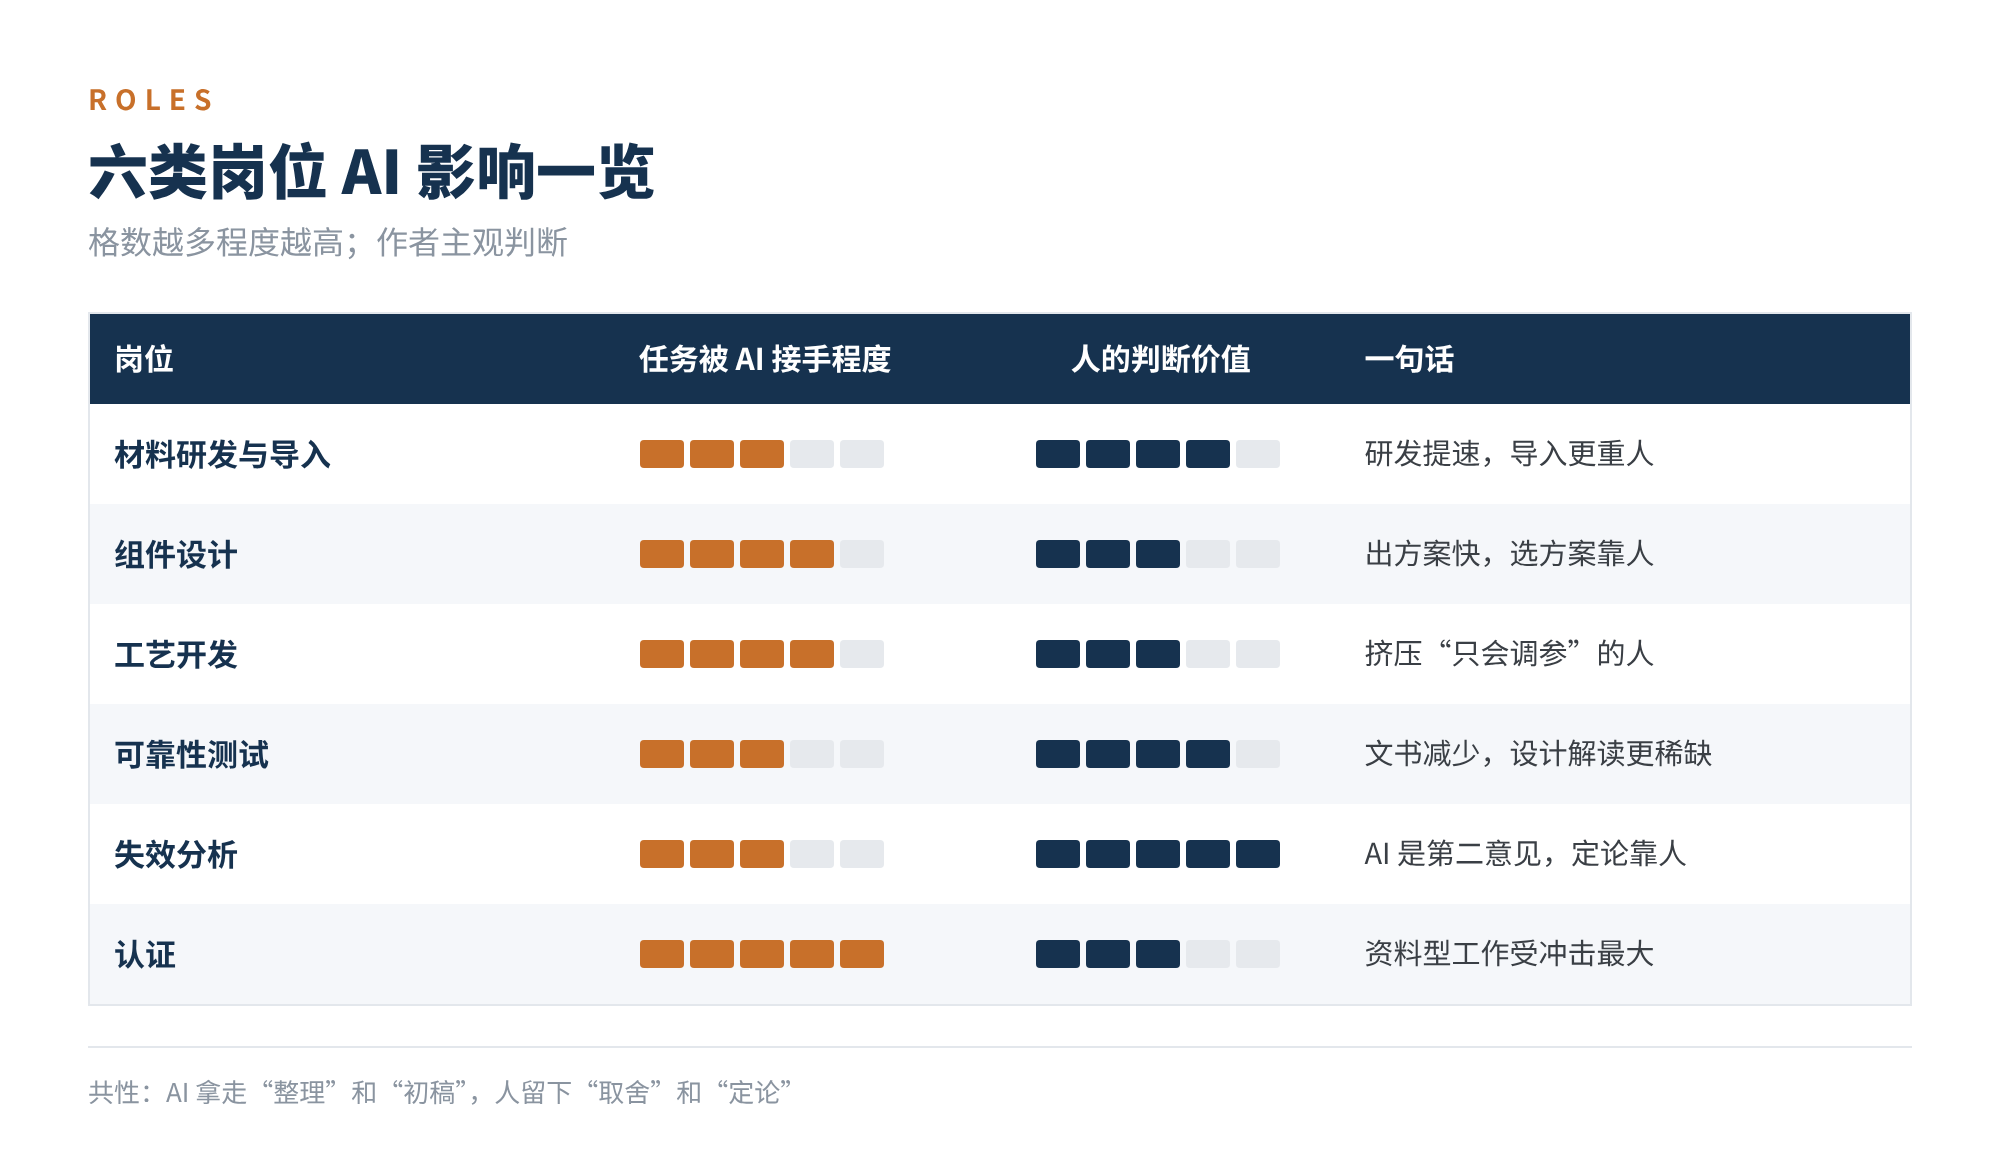Select the 可靠性测试 row label
2000x1166 pixels.
[191, 754]
